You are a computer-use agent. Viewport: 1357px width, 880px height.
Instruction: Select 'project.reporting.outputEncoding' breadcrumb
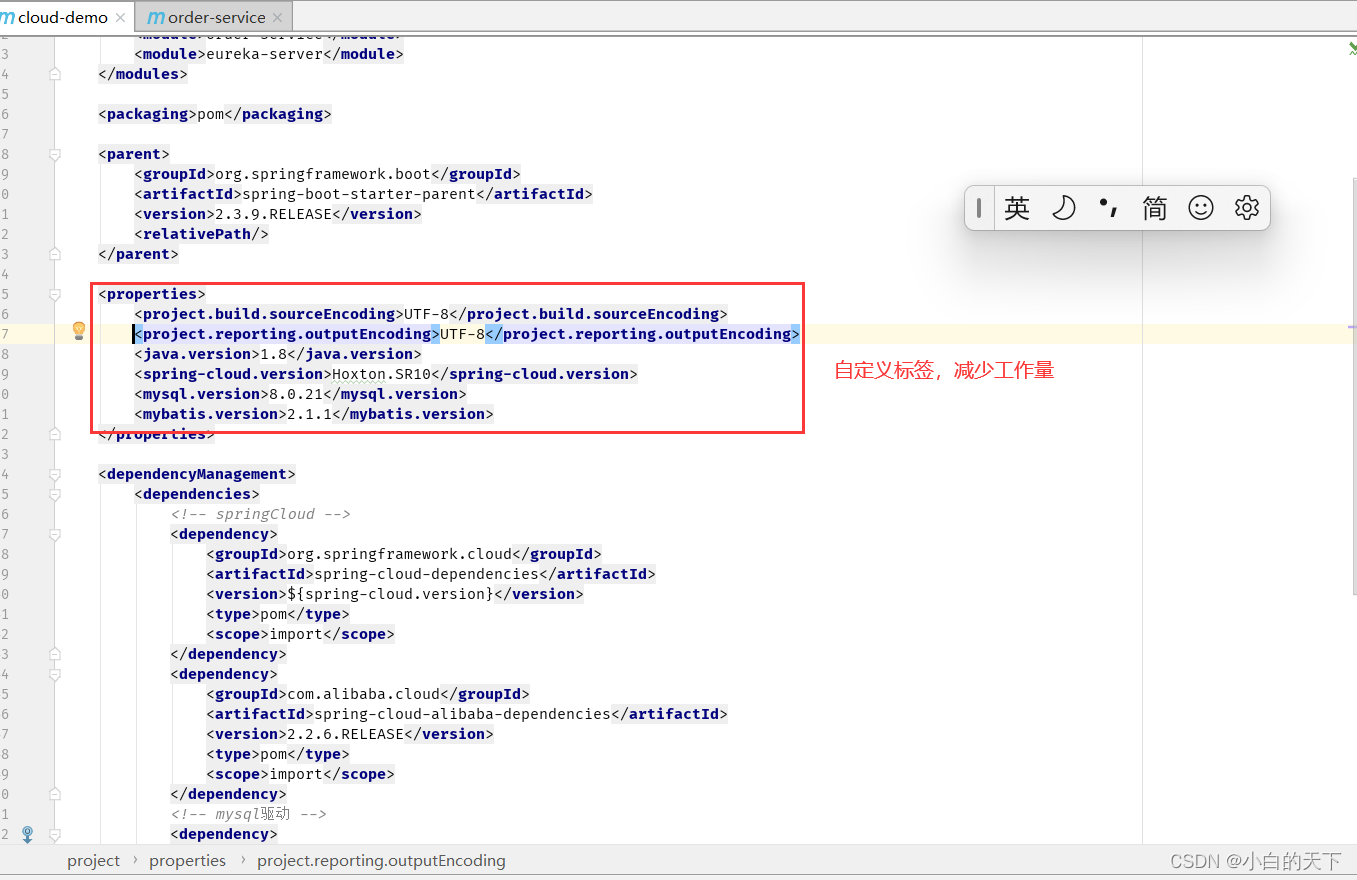point(381,860)
